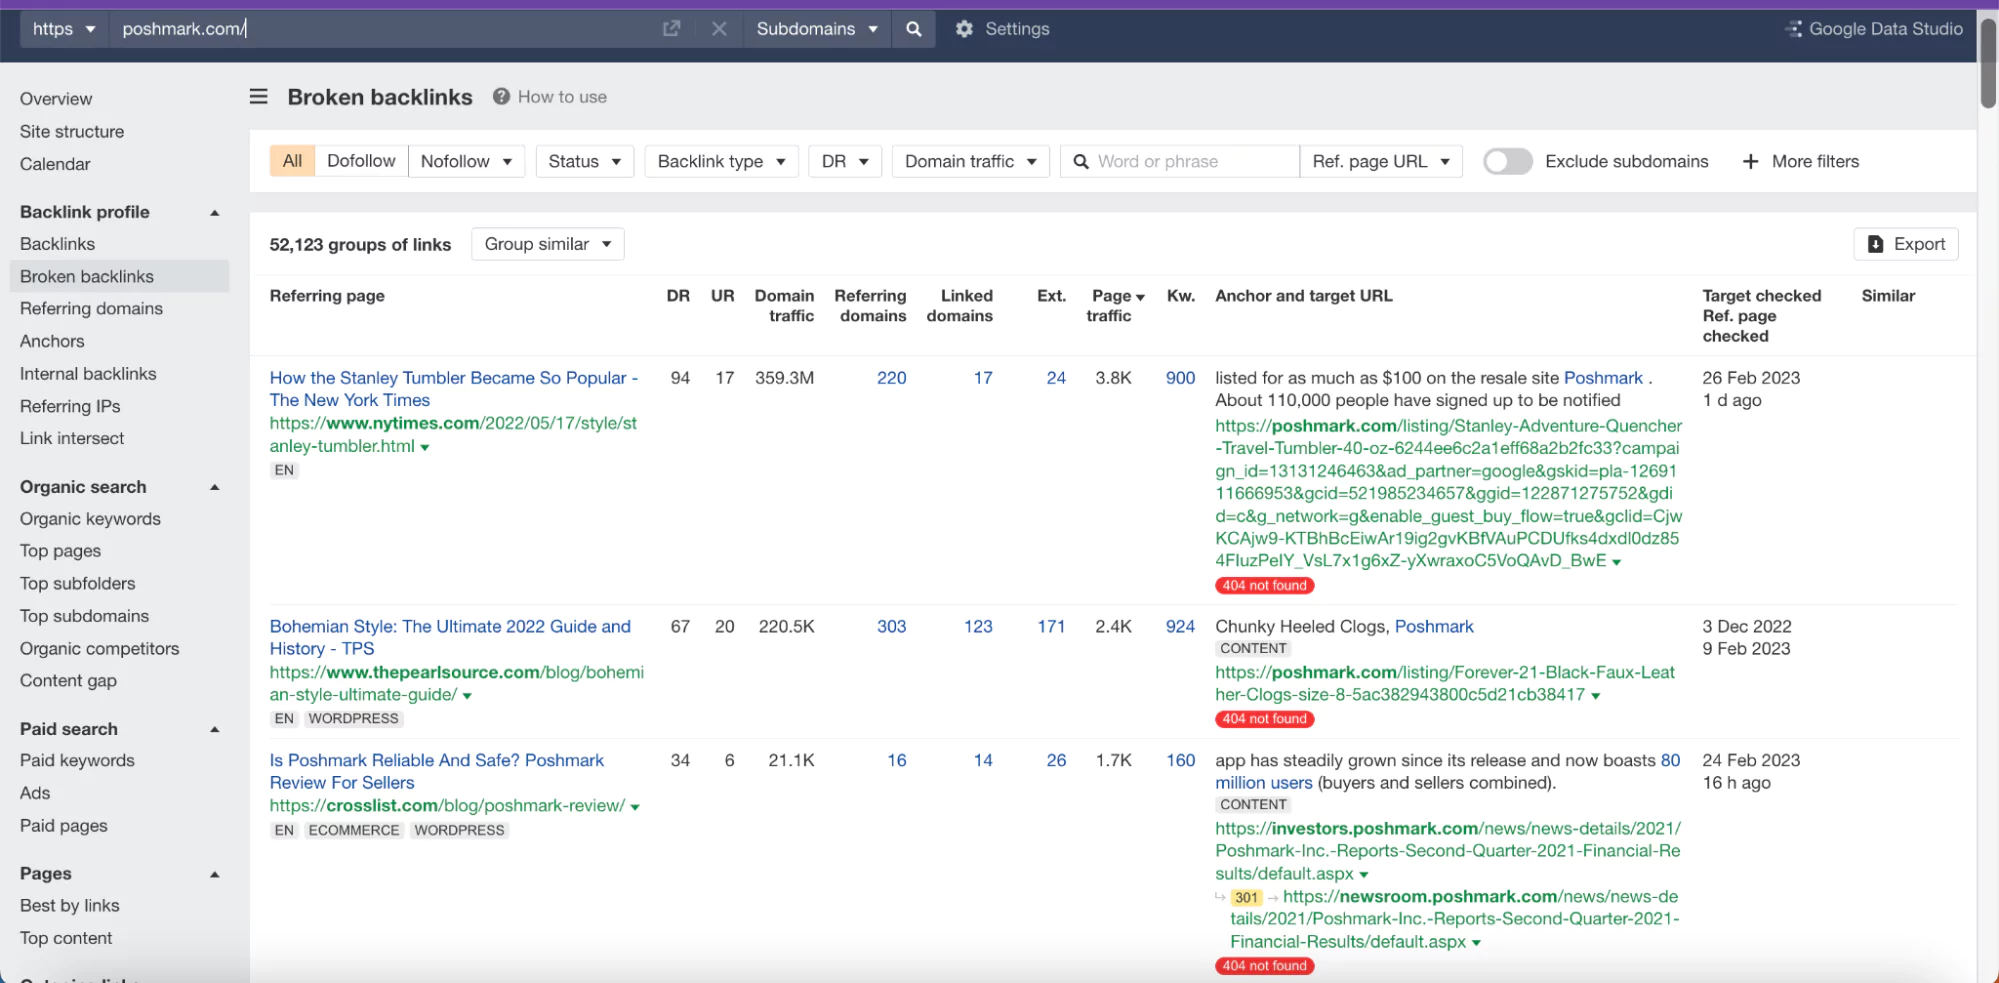Expand the Backlink type filter dropdown

click(720, 162)
